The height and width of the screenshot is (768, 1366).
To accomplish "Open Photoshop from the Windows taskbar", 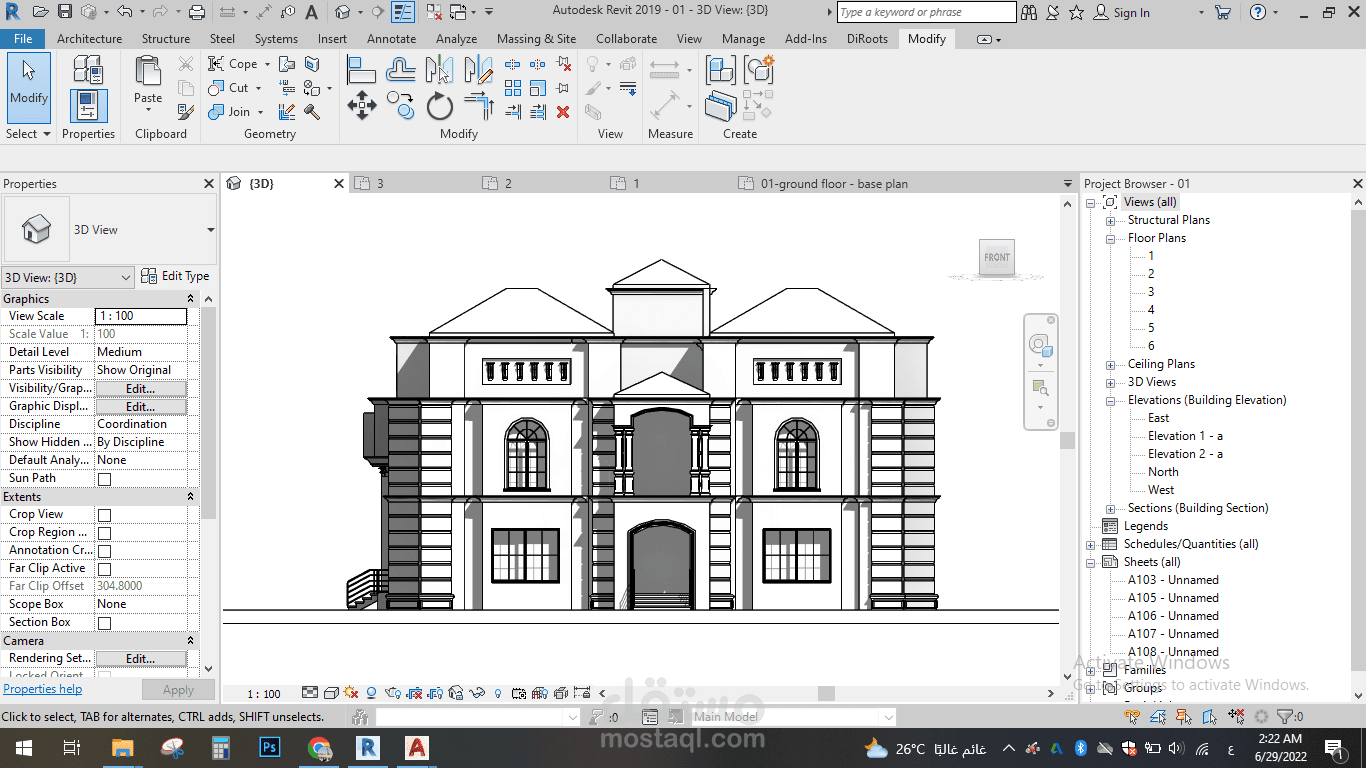I will tap(269, 747).
